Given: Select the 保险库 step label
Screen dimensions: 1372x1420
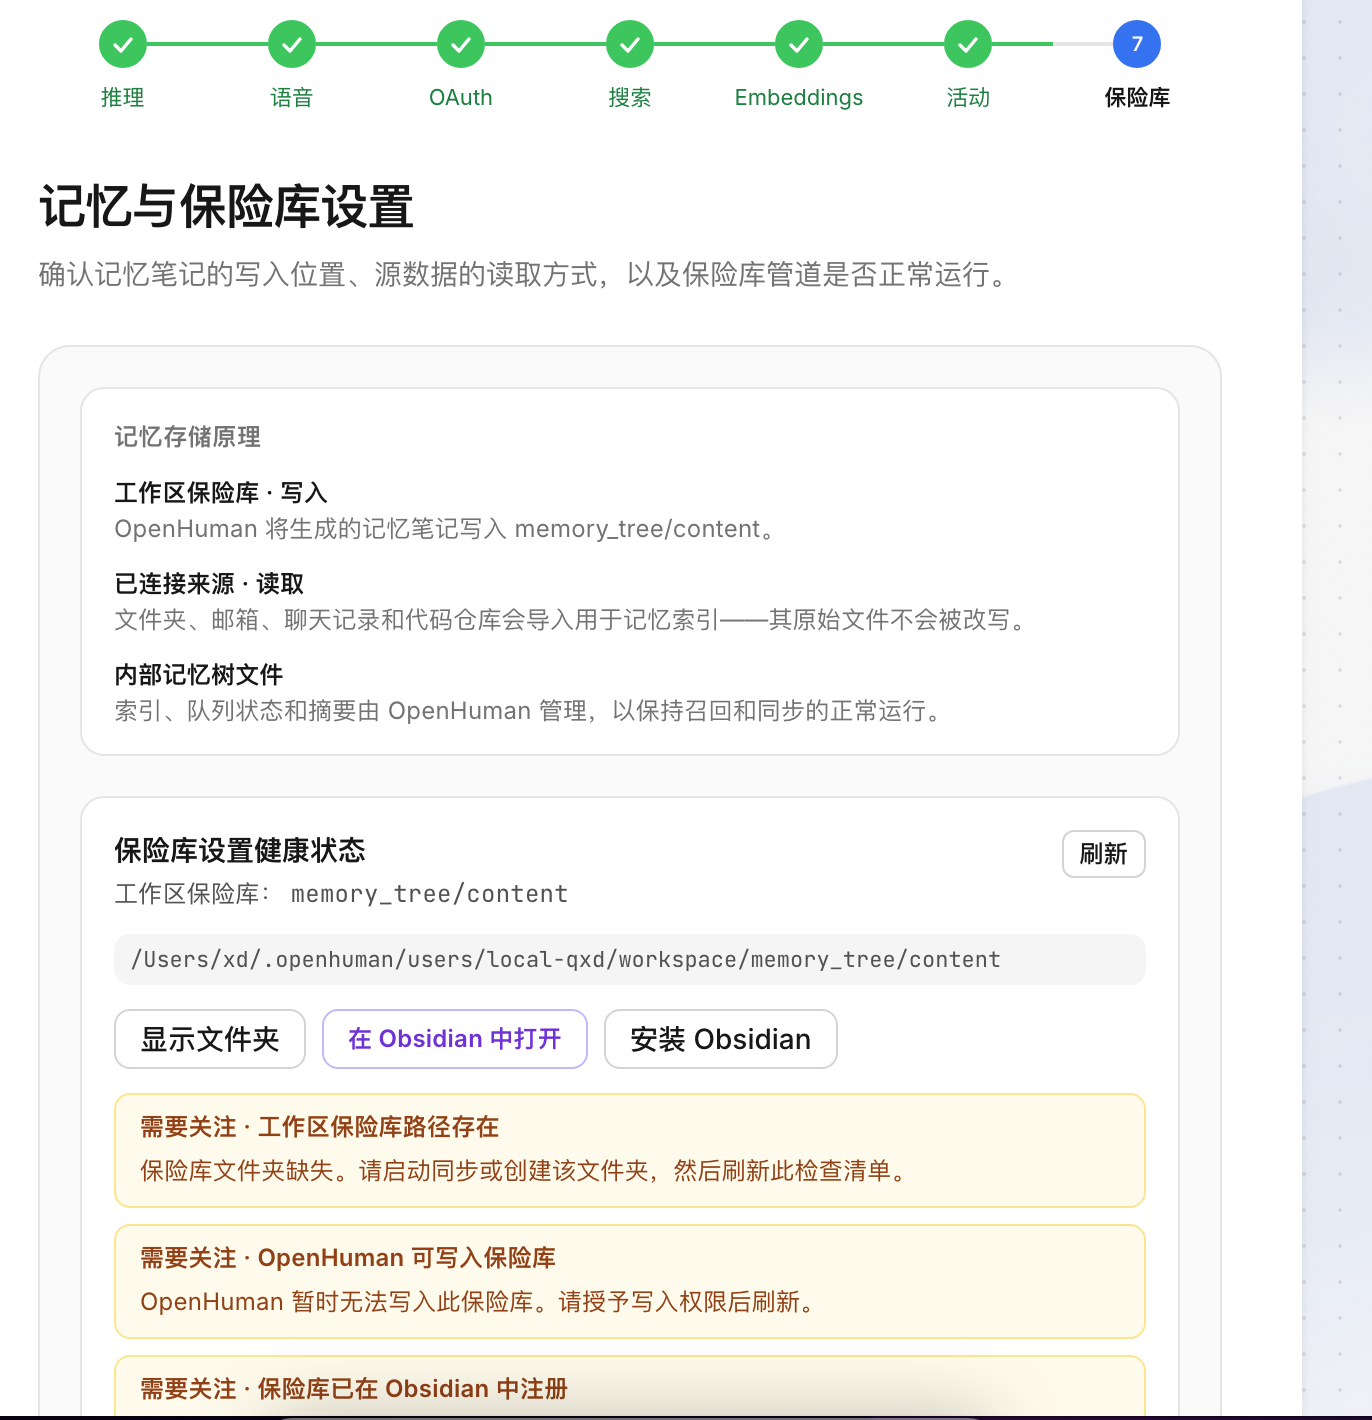Looking at the screenshot, I should 1137,97.
